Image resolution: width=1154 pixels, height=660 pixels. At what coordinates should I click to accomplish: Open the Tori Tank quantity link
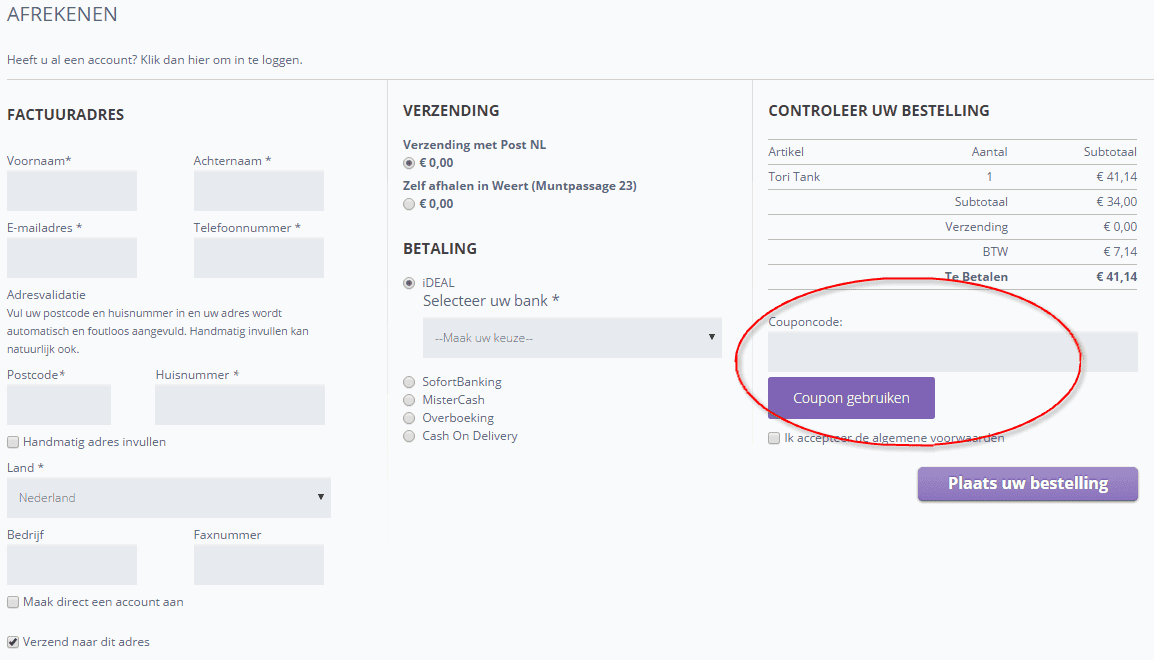(x=989, y=177)
